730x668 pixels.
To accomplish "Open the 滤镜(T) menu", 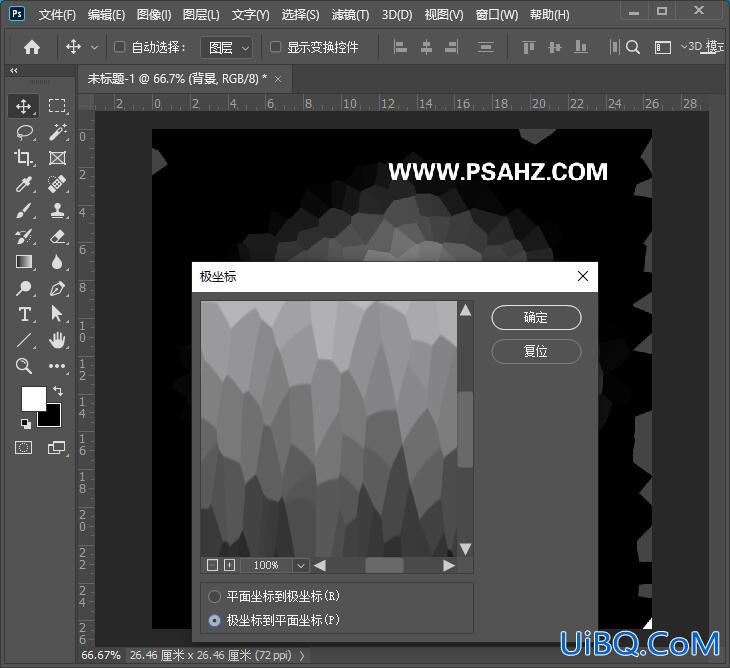I will click(350, 14).
